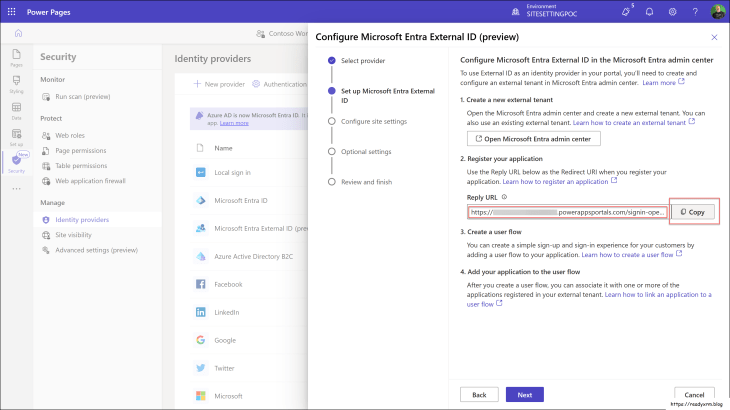Open the app launcher waffle icon
The image size is (730, 410).
coord(12,12)
